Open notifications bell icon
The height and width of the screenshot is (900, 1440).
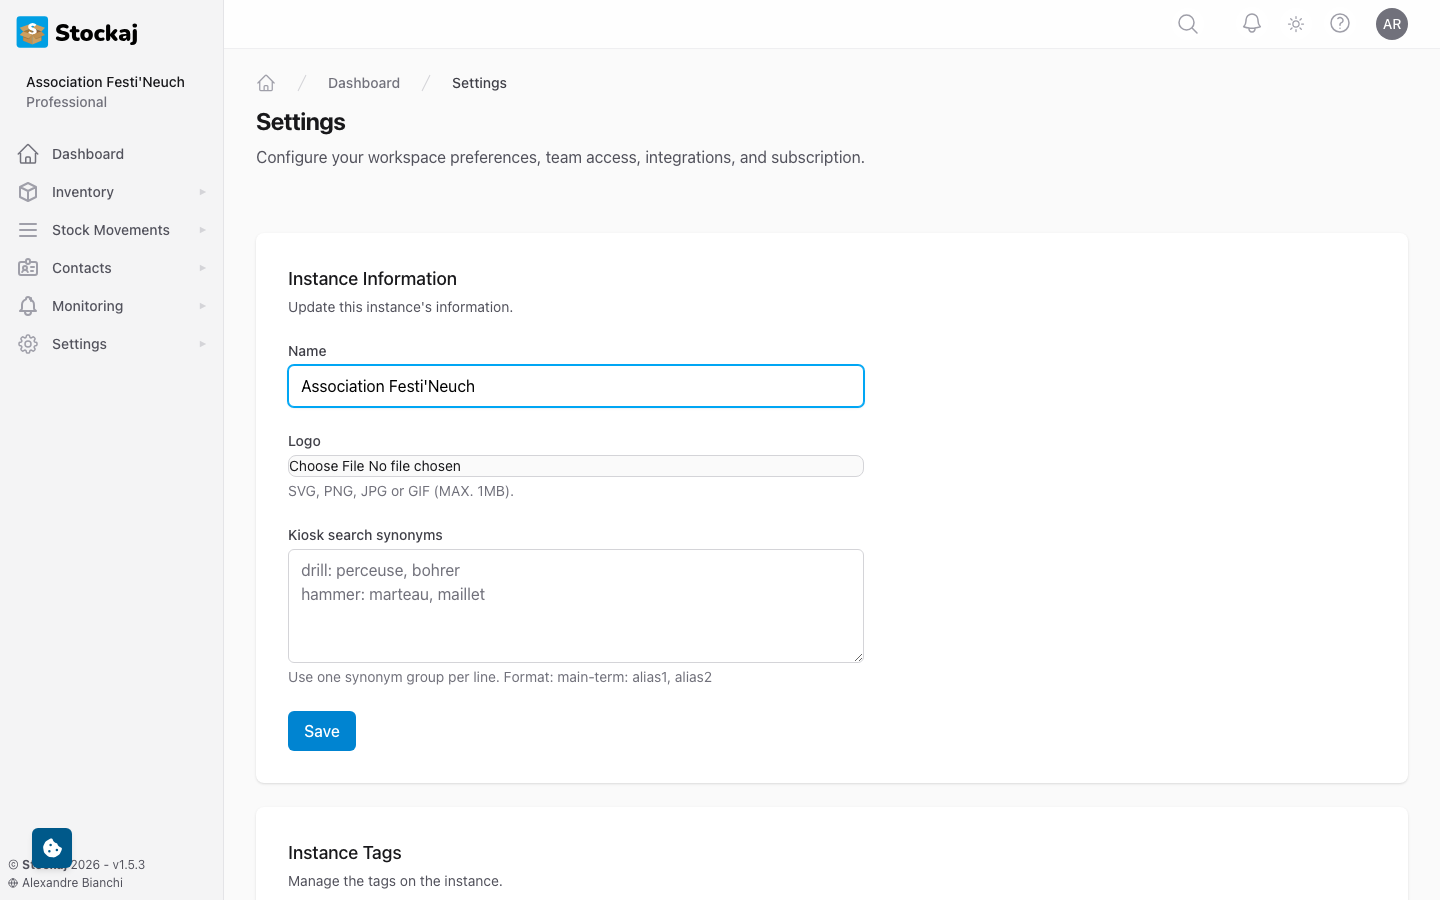pyautogui.click(x=1252, y=23)
